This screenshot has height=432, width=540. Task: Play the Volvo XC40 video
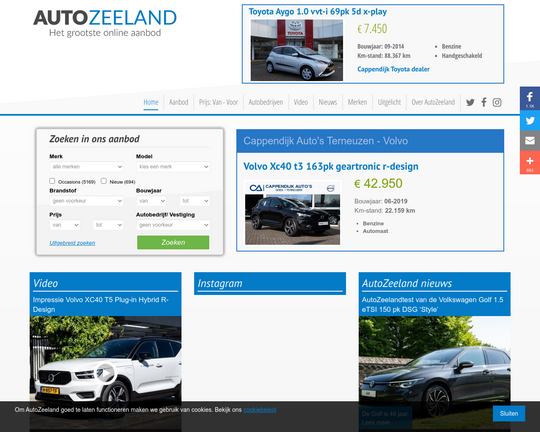[105, 373]
